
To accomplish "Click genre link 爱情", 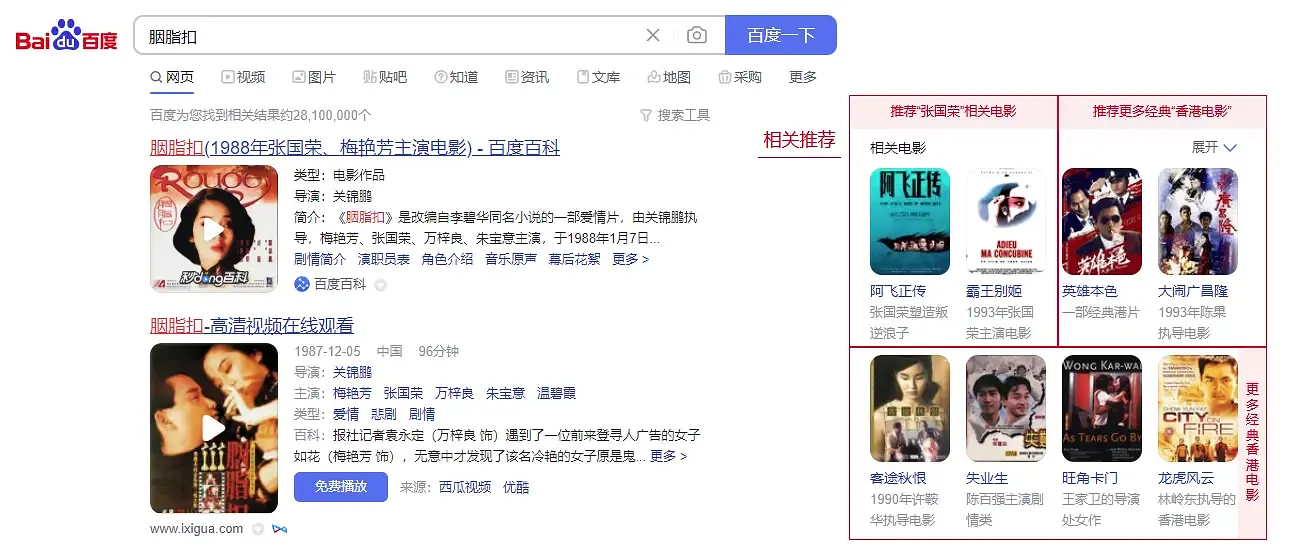I will pos(346,414).
